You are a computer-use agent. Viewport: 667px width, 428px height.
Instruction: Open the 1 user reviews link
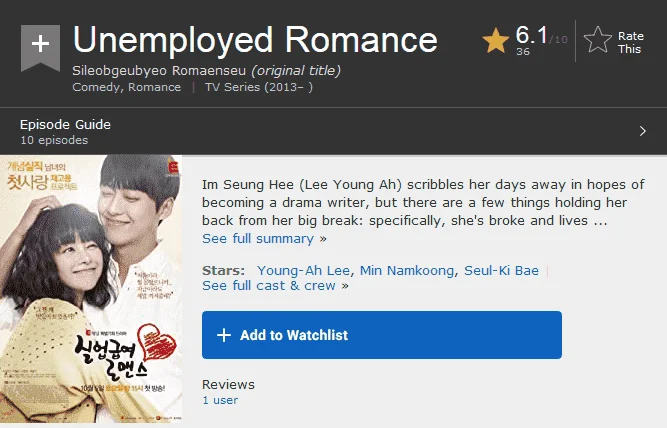pos(220,400)
